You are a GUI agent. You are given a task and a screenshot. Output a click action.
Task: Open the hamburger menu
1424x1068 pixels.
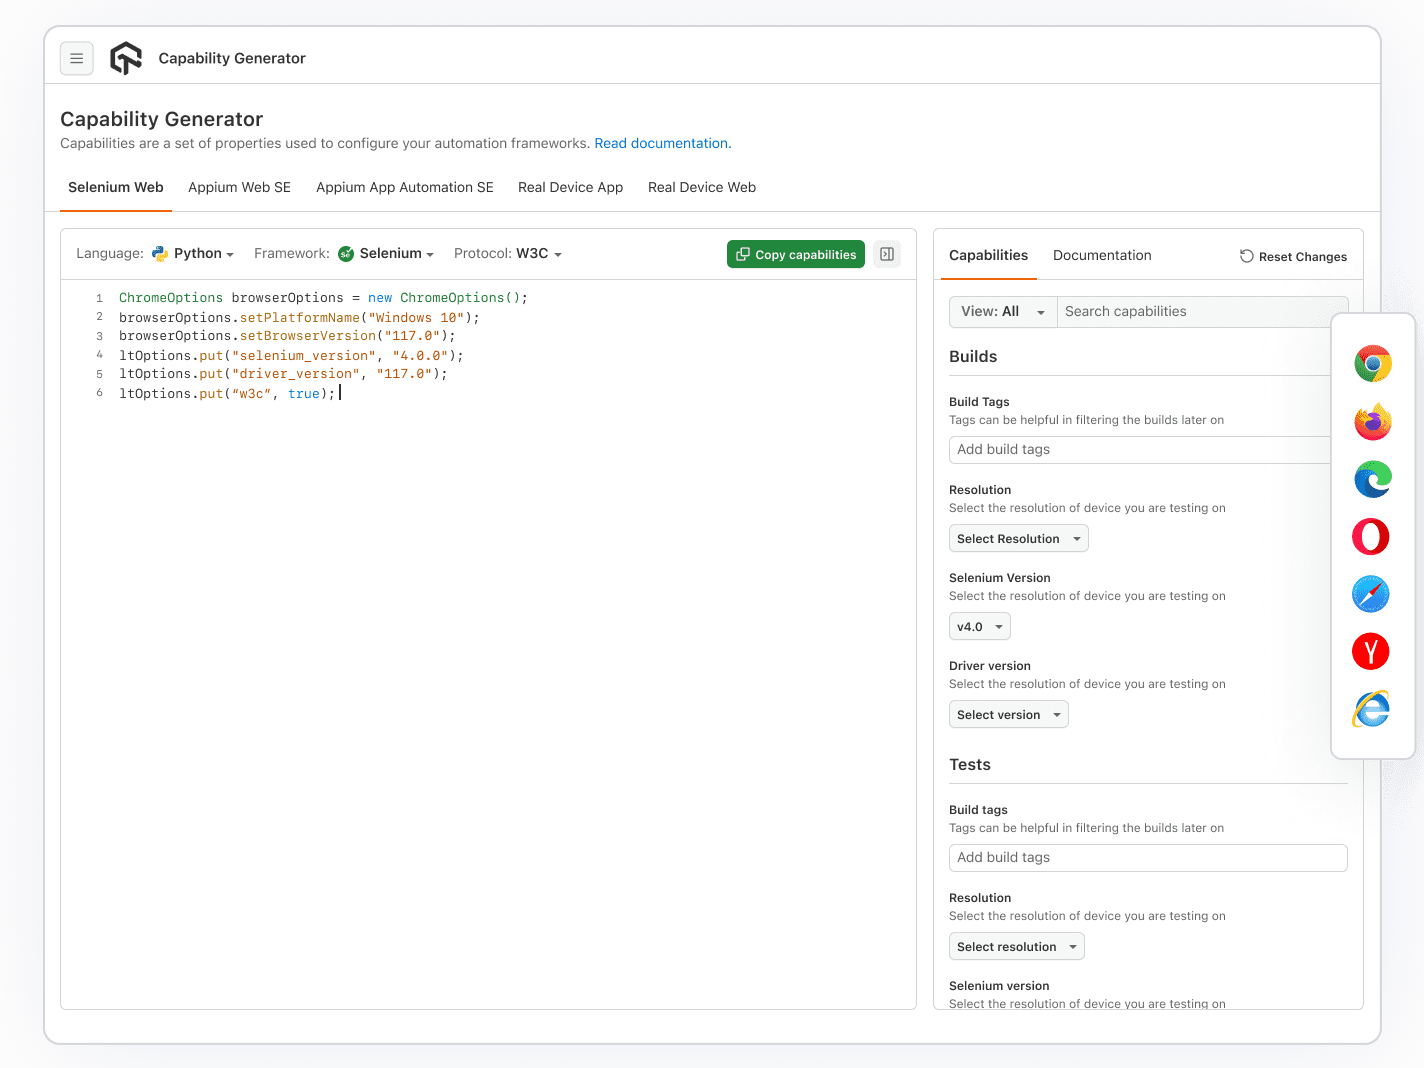[77, 58]
